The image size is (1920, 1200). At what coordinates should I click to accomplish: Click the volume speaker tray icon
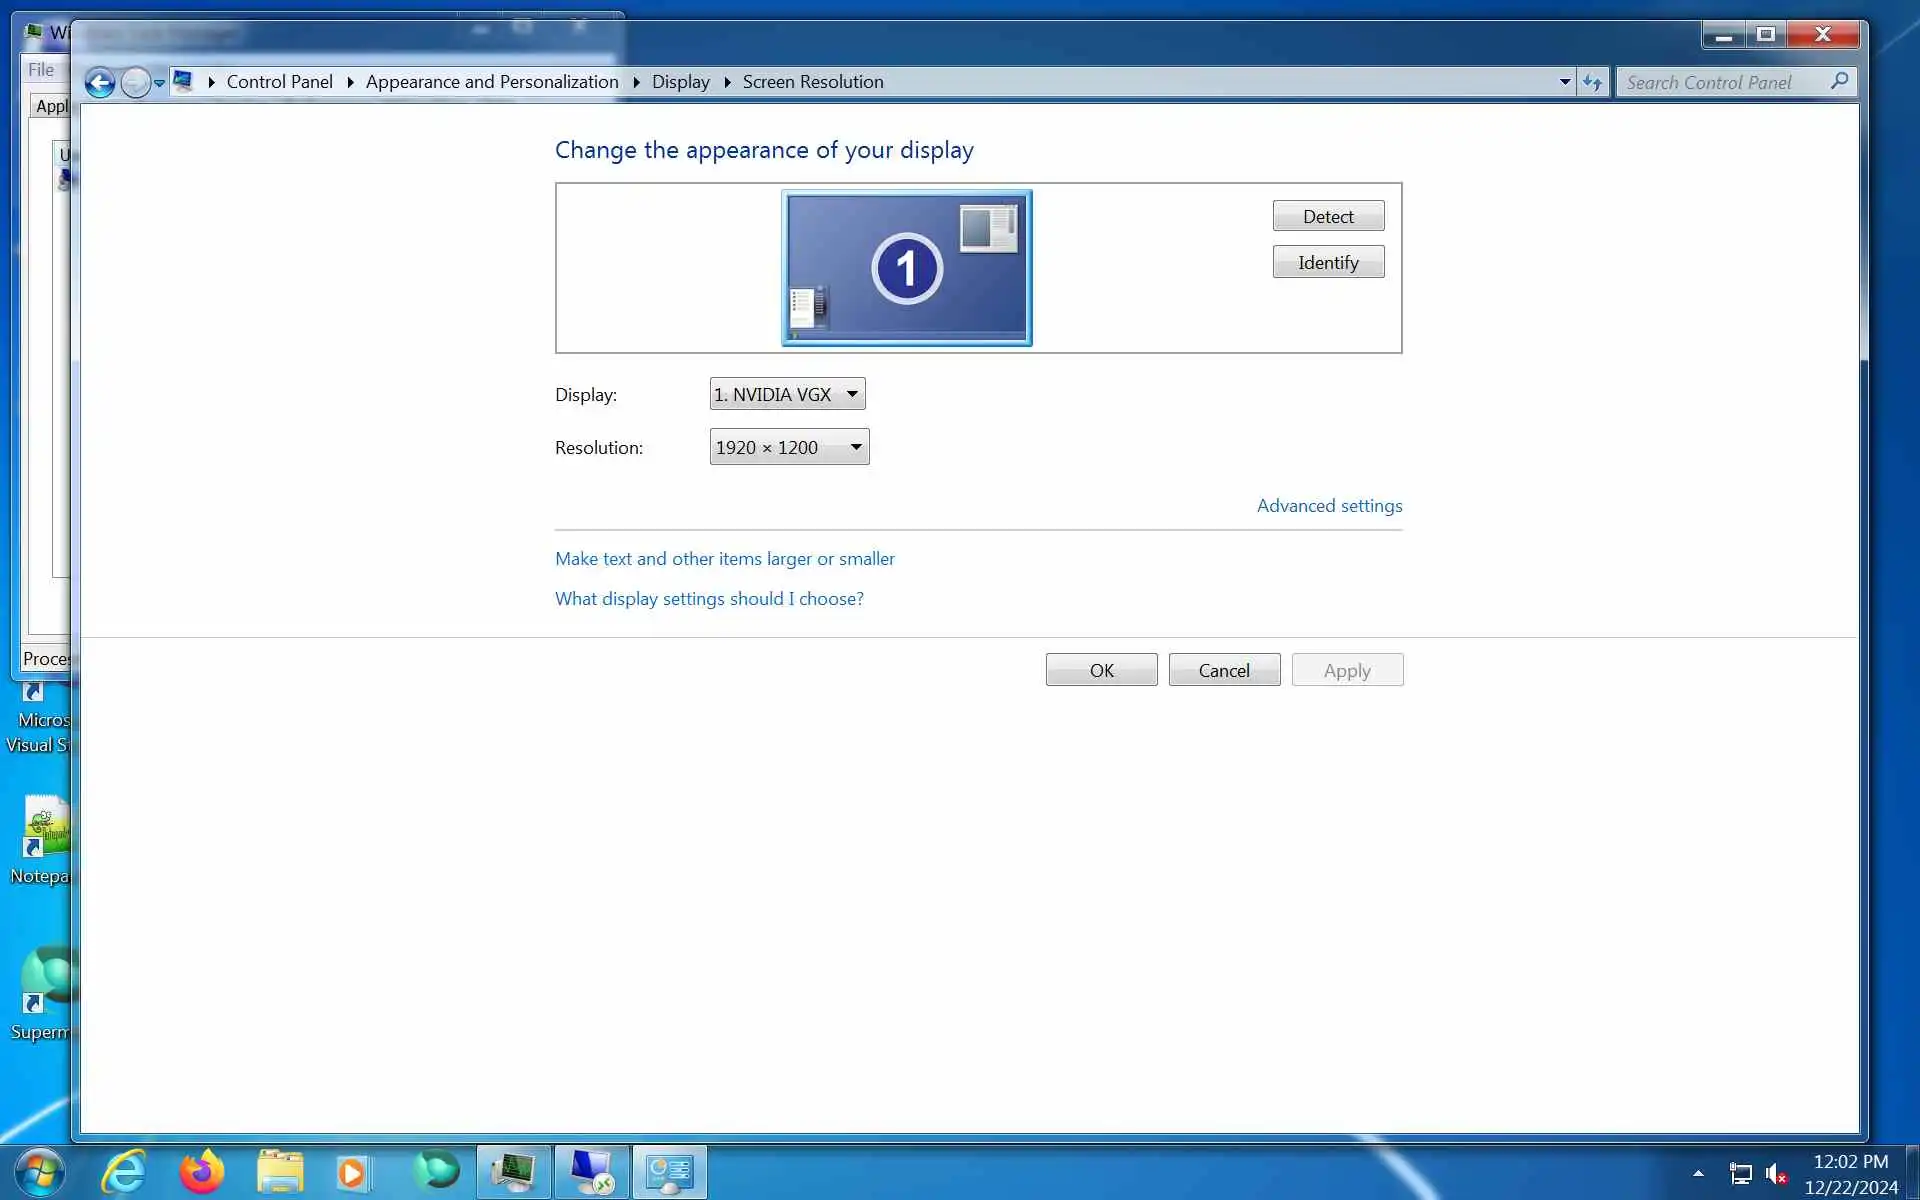pyautogui.click(x=1776, y=1174)
